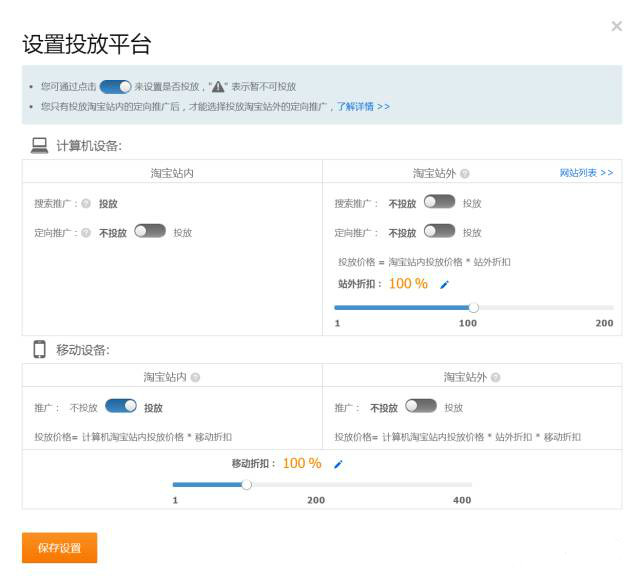The width and height of the screenshot is (640, 583).
Task: Click the orange 100 % value of 移动折扣
Action: coord(302,463)
